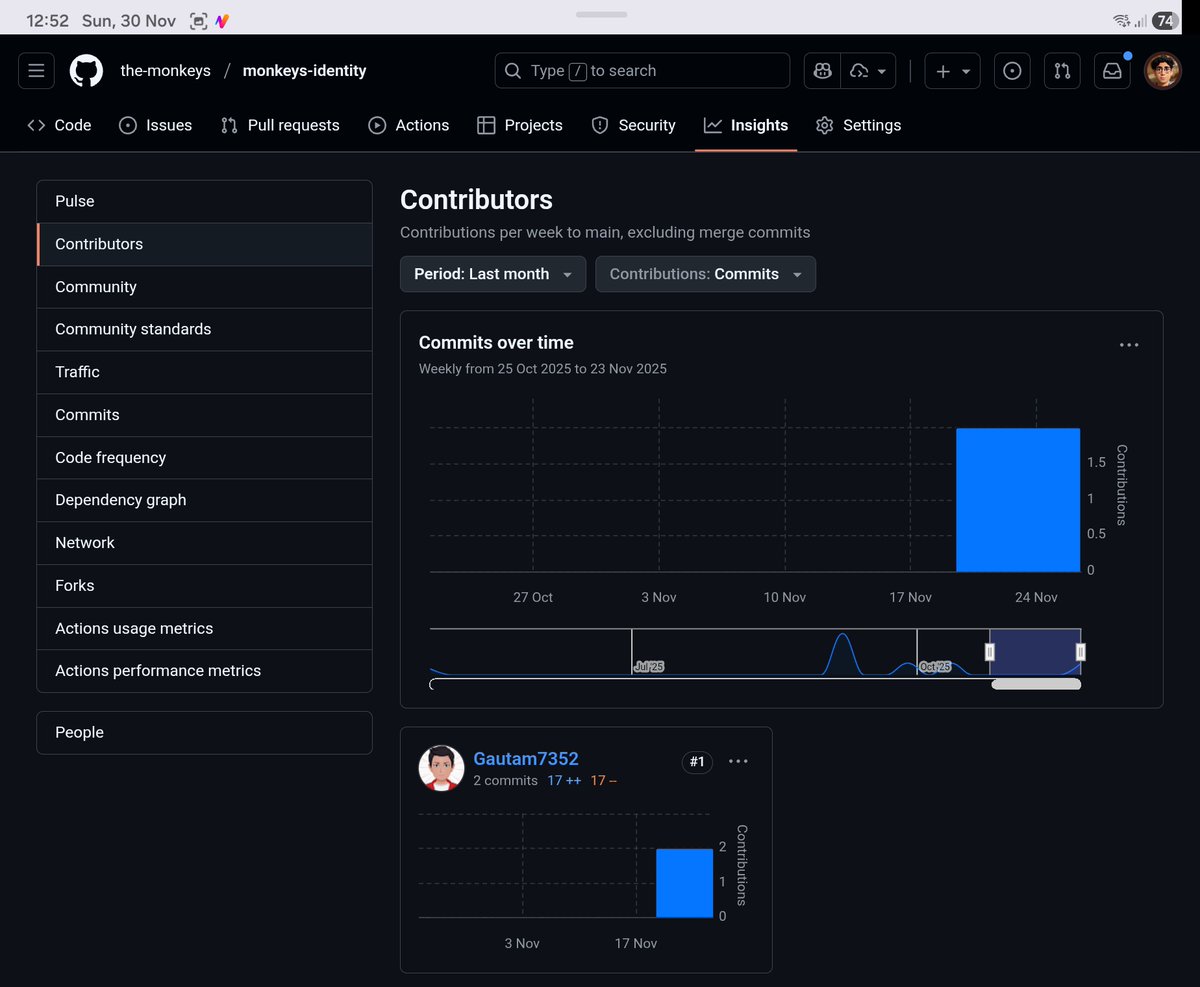The height and width of the screenshot is (987, 1200).
Task: Open Forks in the sidebar
Action: pos(204,586)
